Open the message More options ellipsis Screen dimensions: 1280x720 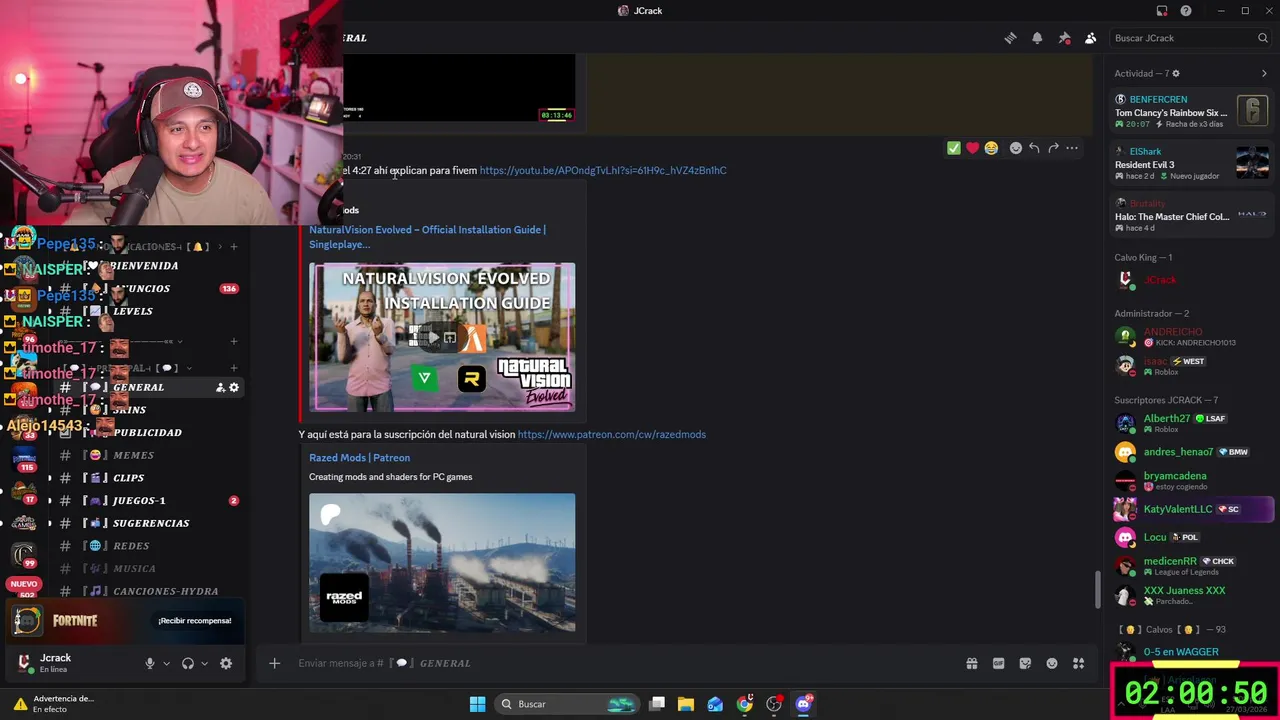tap(1072, 148)
